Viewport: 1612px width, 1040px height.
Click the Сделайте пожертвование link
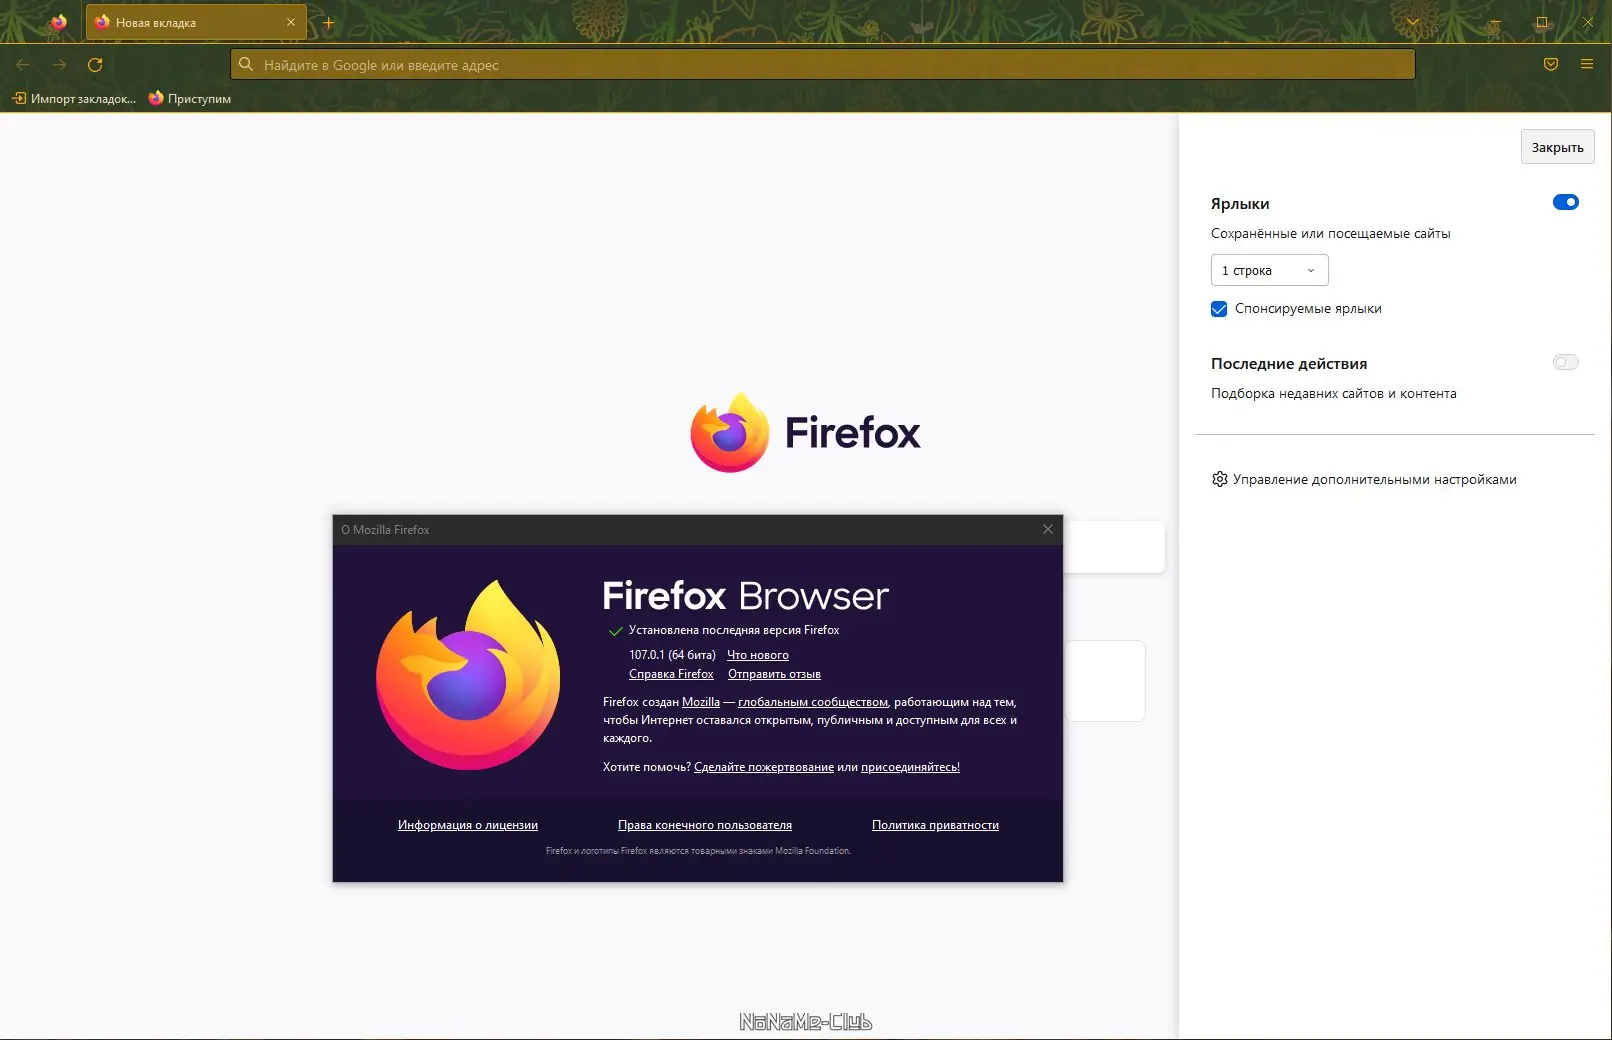[x=764, y=768]
